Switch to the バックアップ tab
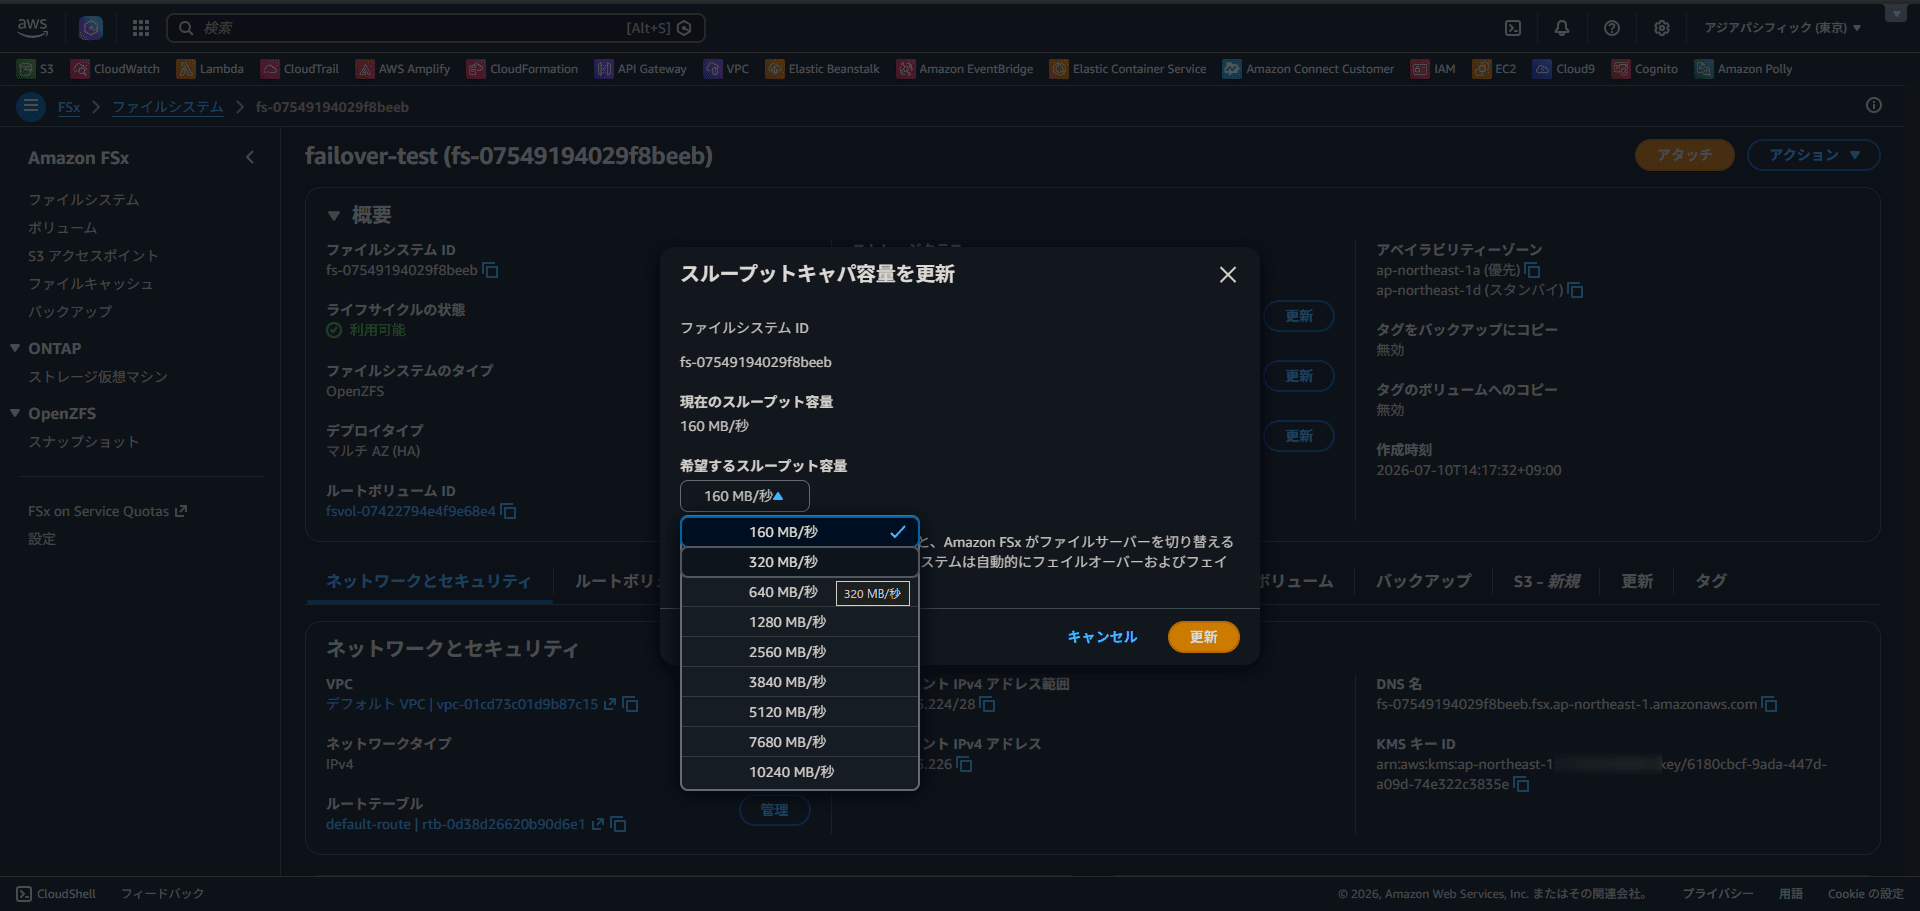 point(1423,581)
